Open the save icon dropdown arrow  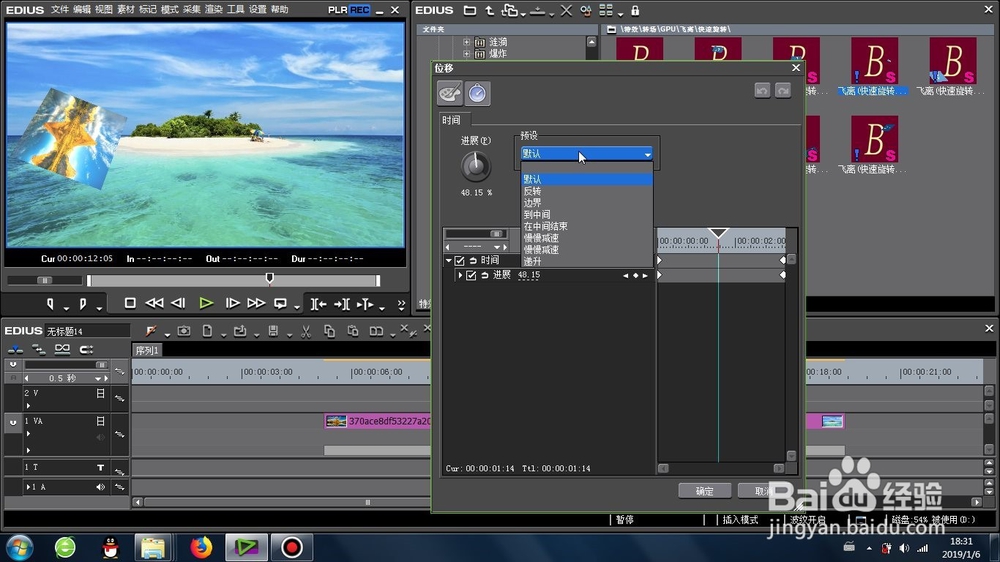[x=289, y=334]
